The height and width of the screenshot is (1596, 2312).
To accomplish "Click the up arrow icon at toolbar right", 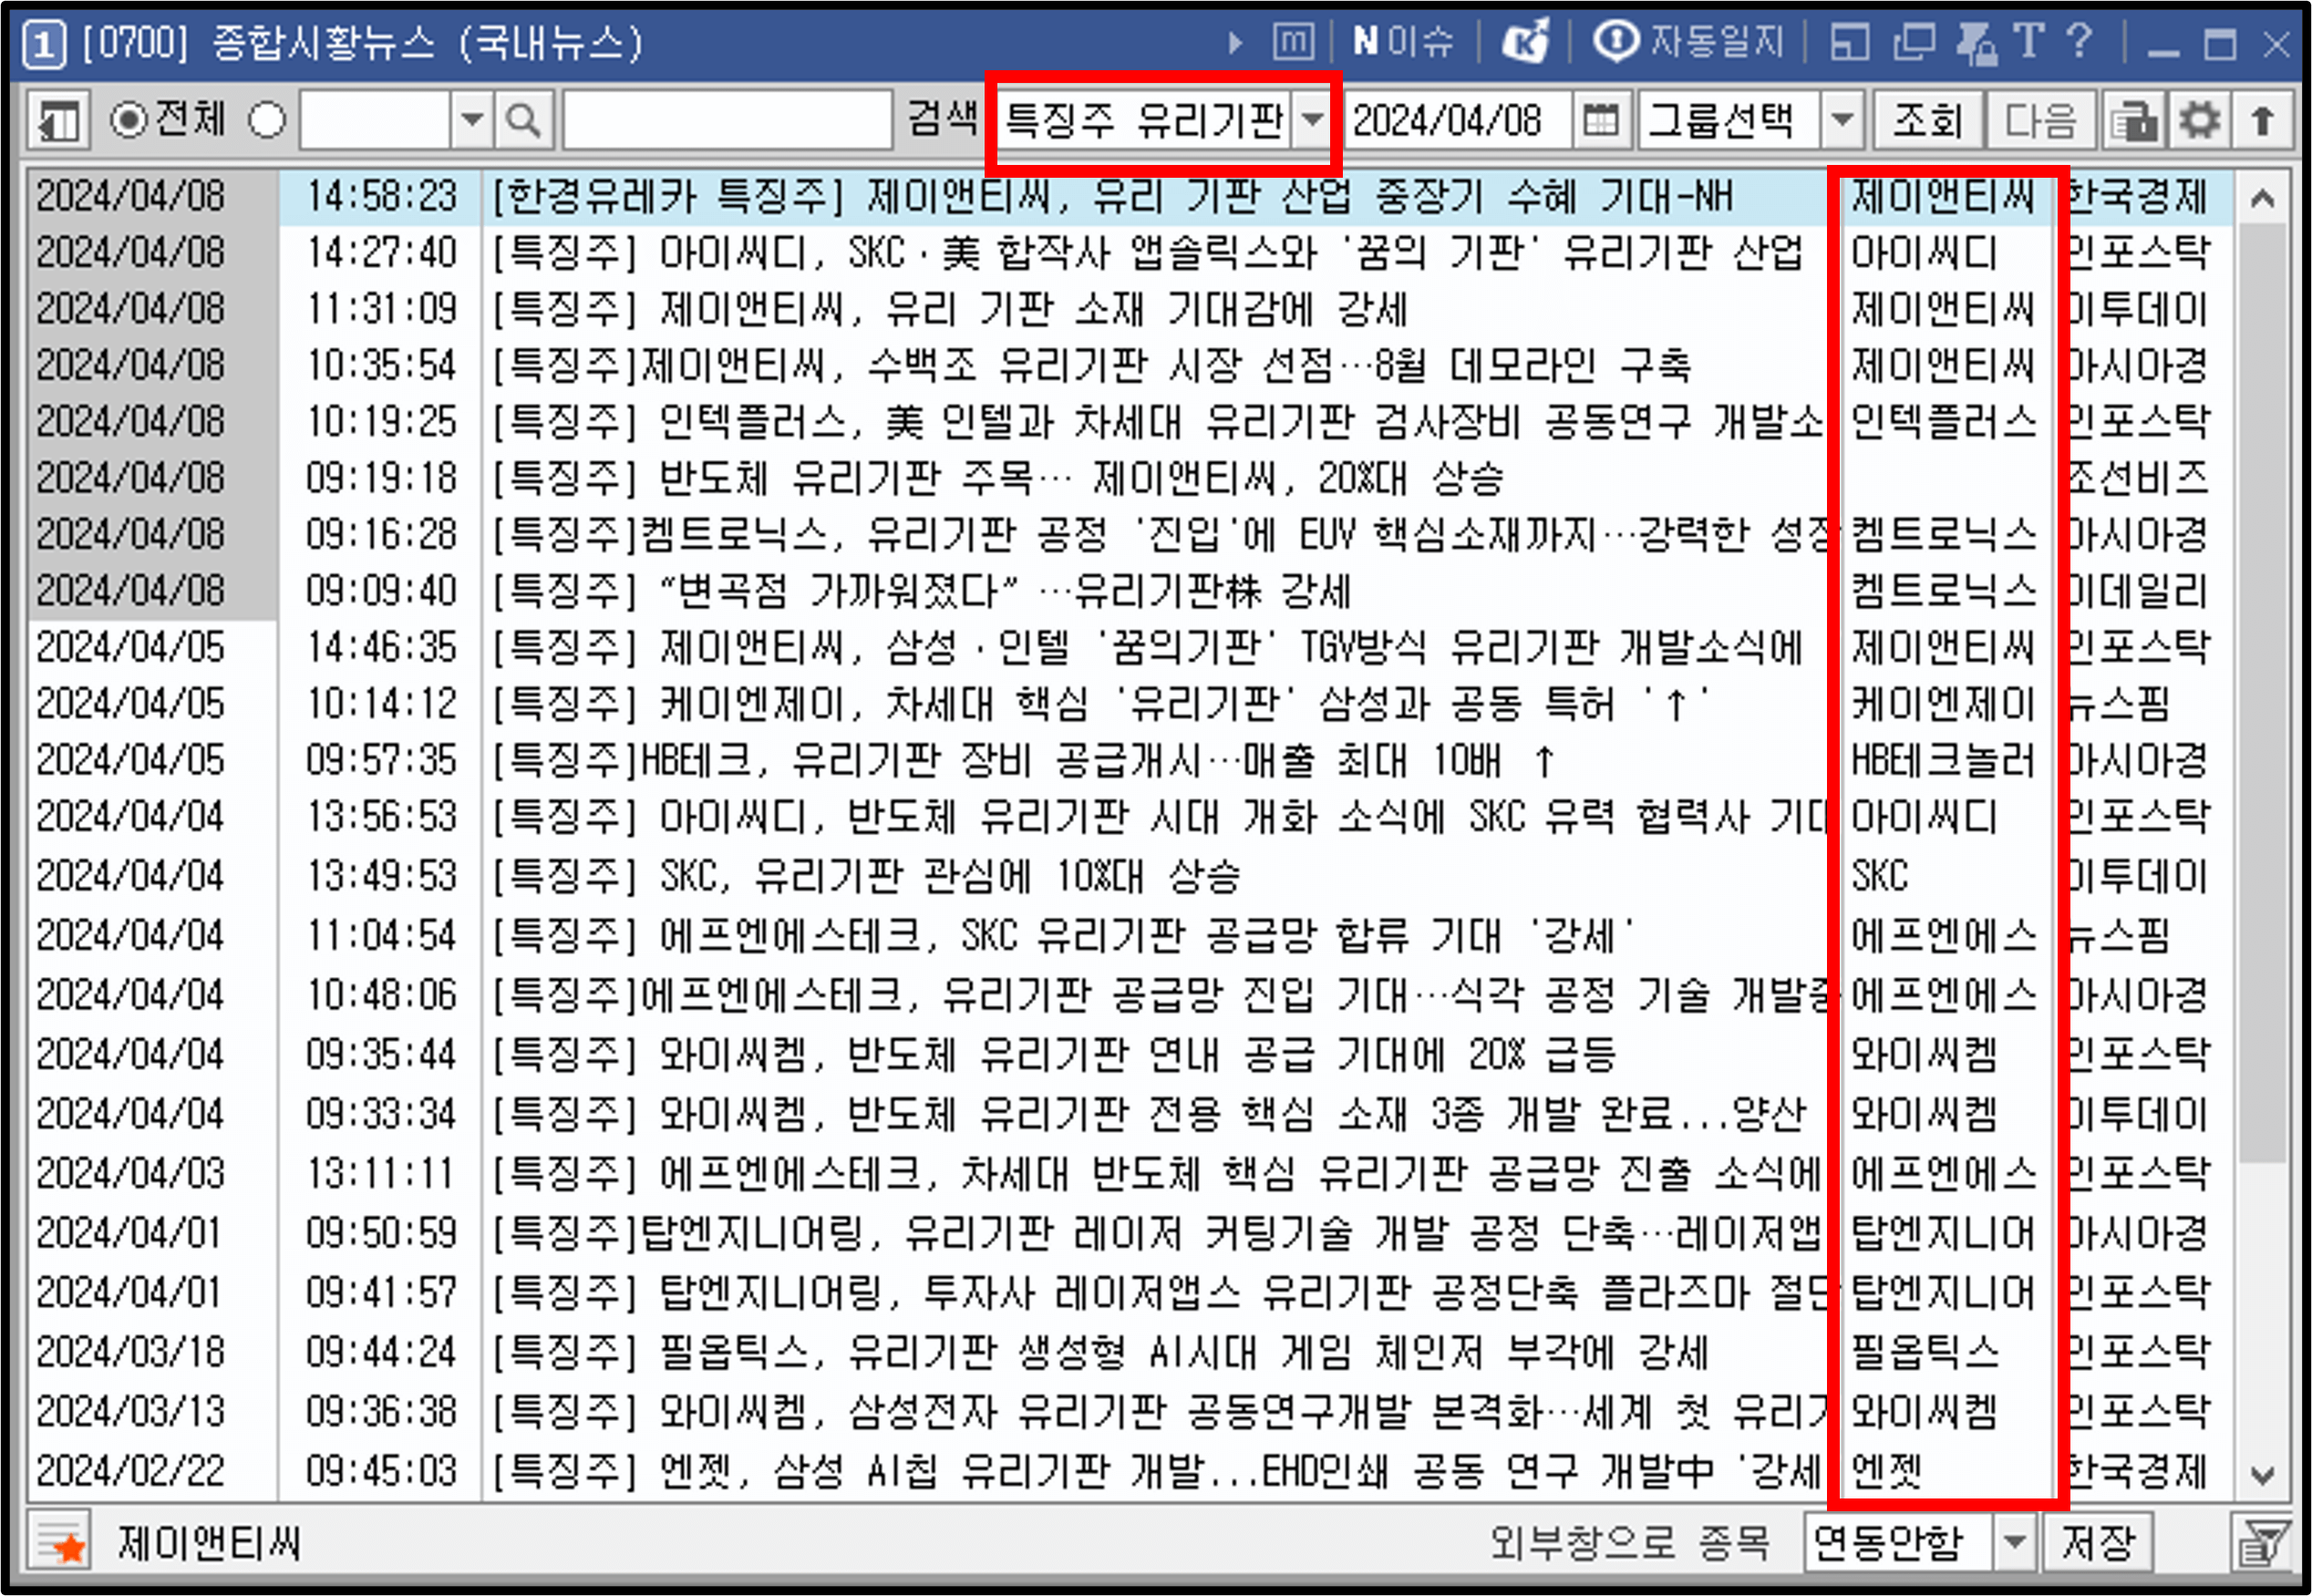I will 2263,121.
